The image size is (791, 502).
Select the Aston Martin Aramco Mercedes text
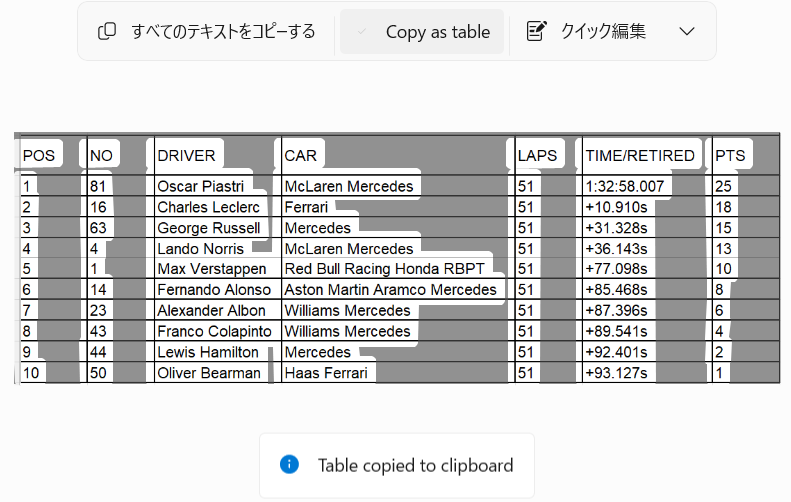coord(390,290)
